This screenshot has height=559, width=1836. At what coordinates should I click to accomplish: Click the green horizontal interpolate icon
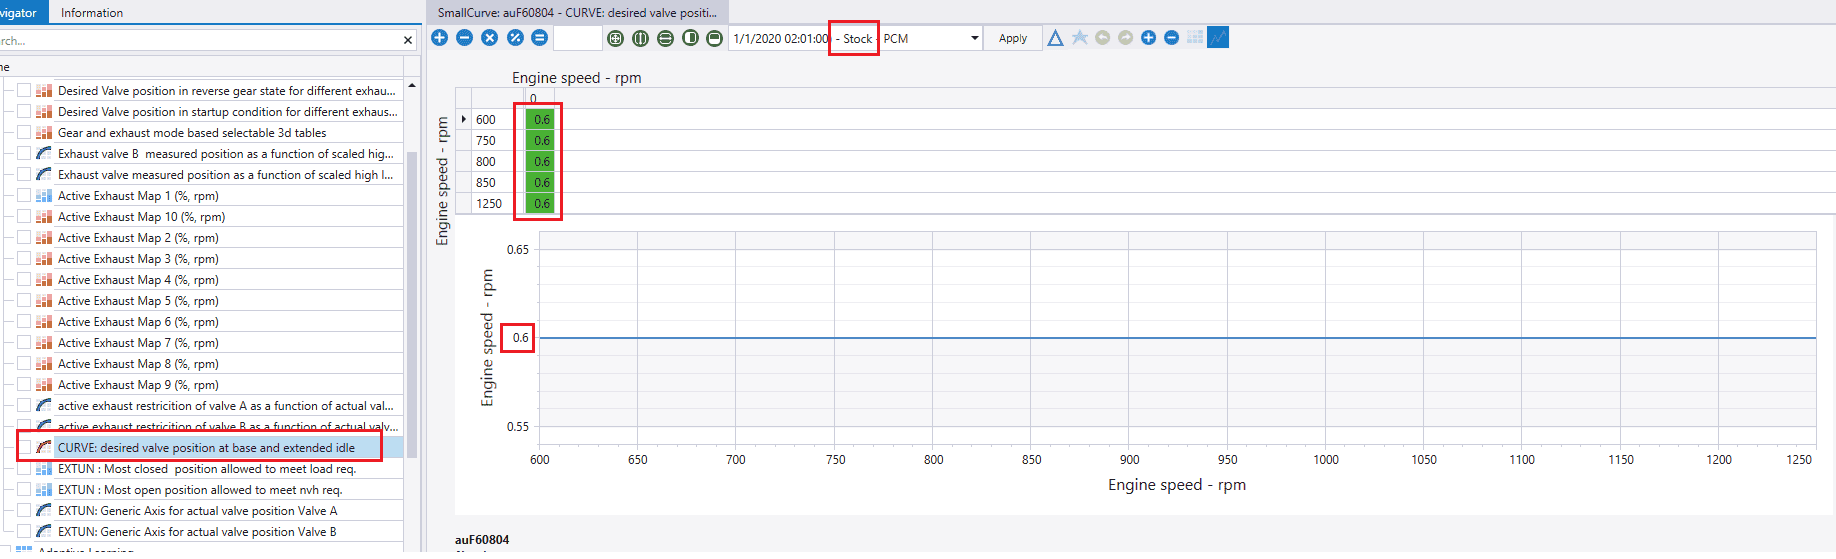pyautogui.click(x=665, y=38)
